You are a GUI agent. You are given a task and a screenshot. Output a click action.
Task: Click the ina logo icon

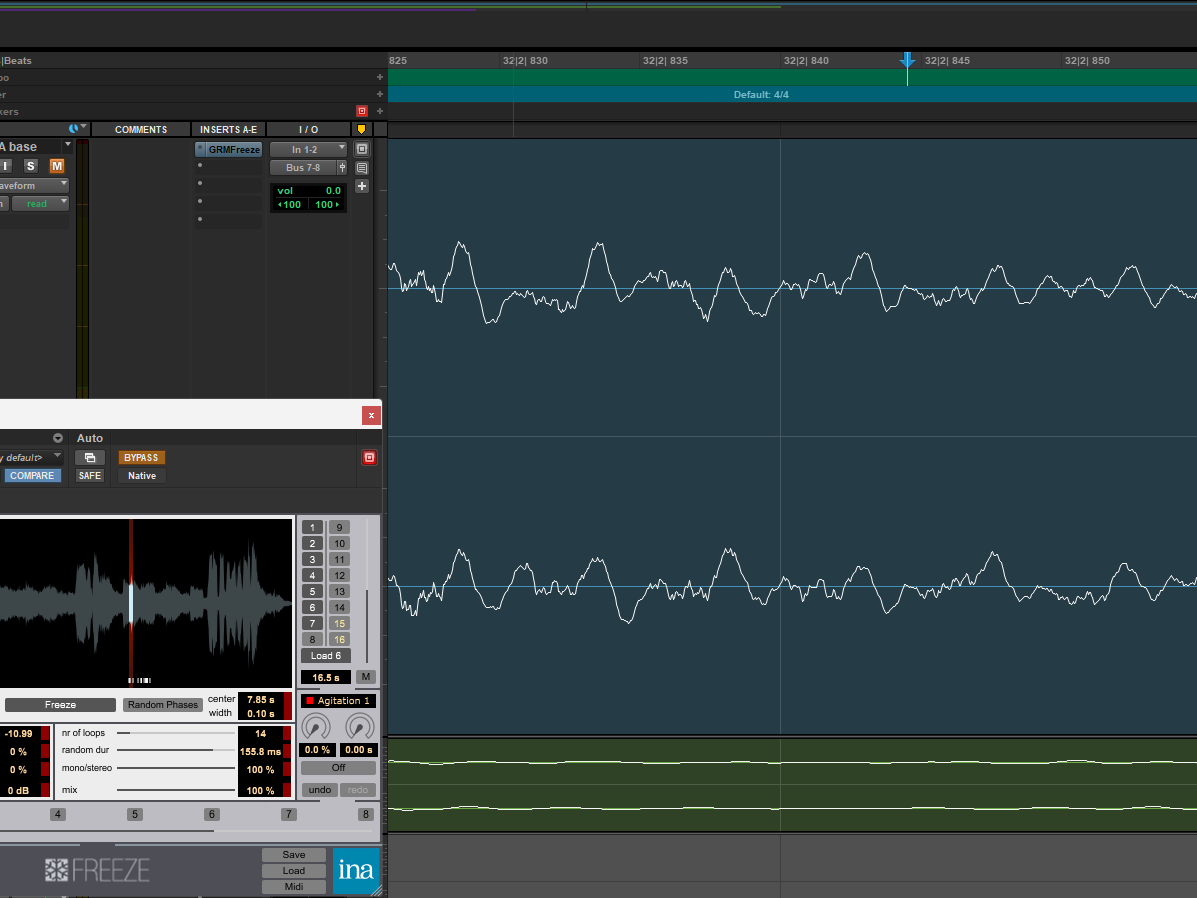[356, 871]
